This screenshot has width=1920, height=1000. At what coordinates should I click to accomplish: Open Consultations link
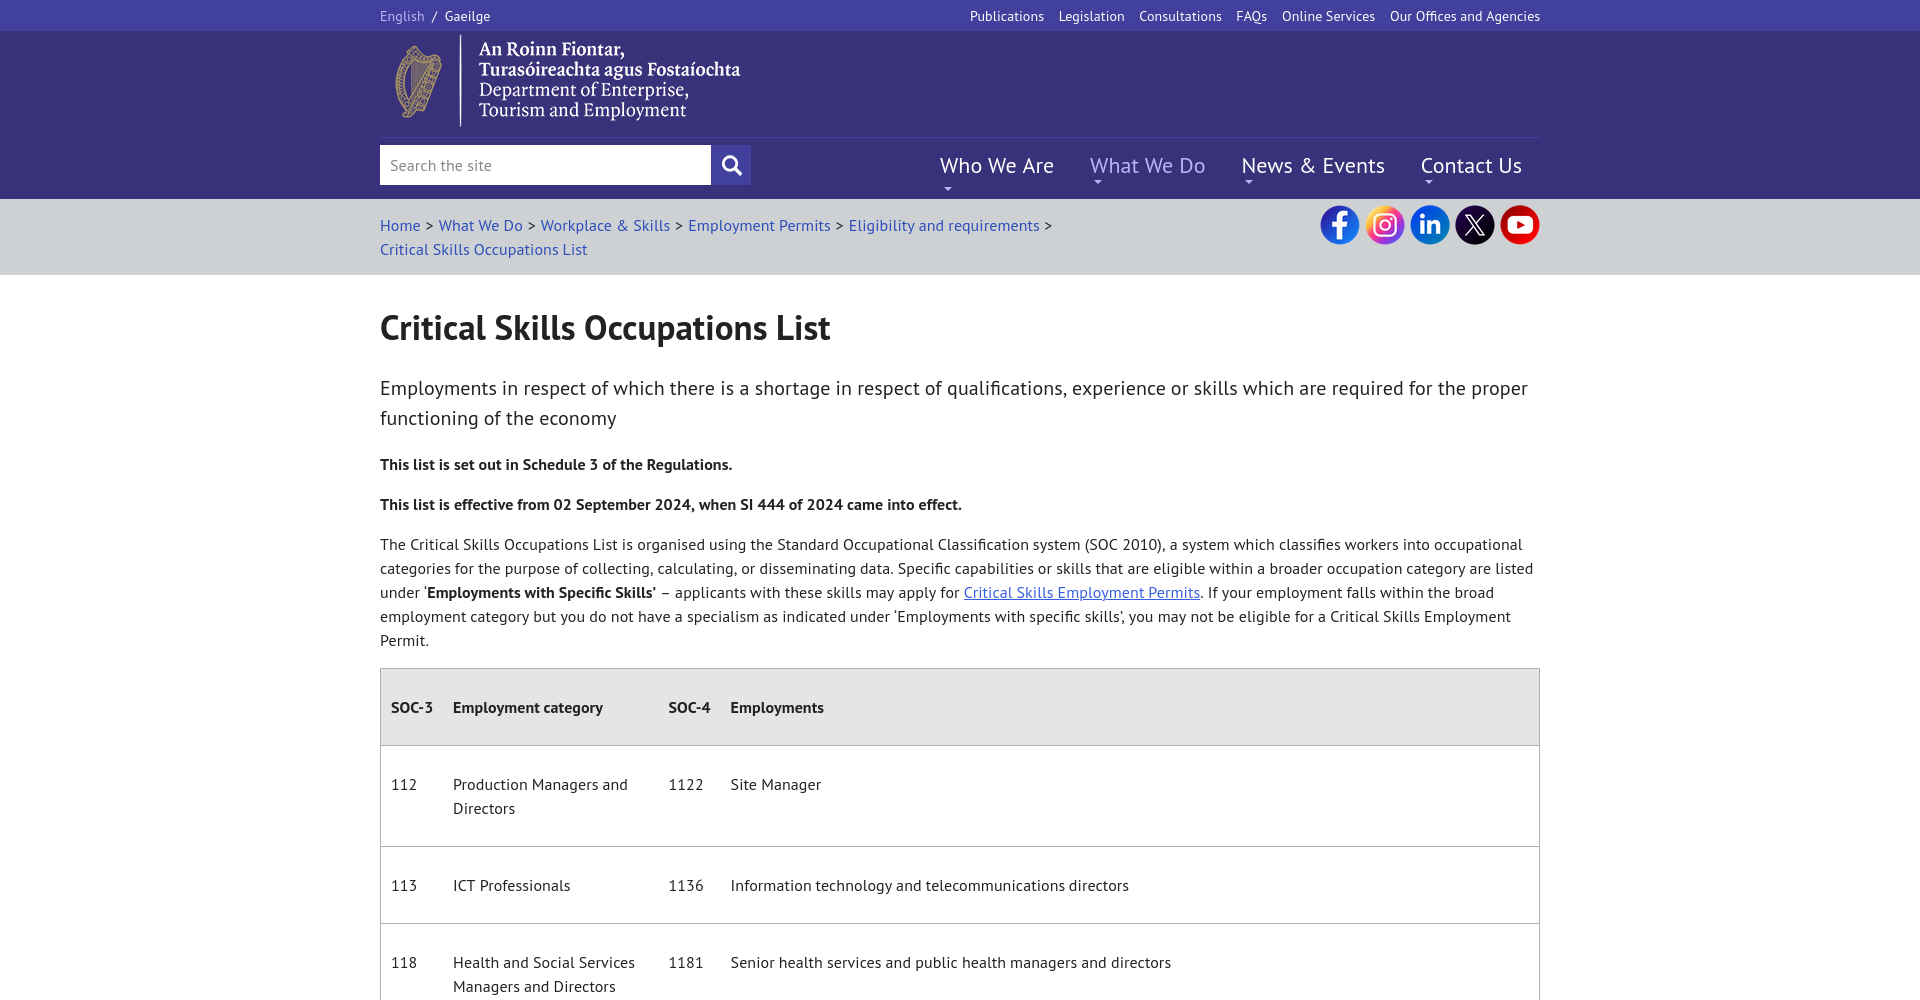1180,16
